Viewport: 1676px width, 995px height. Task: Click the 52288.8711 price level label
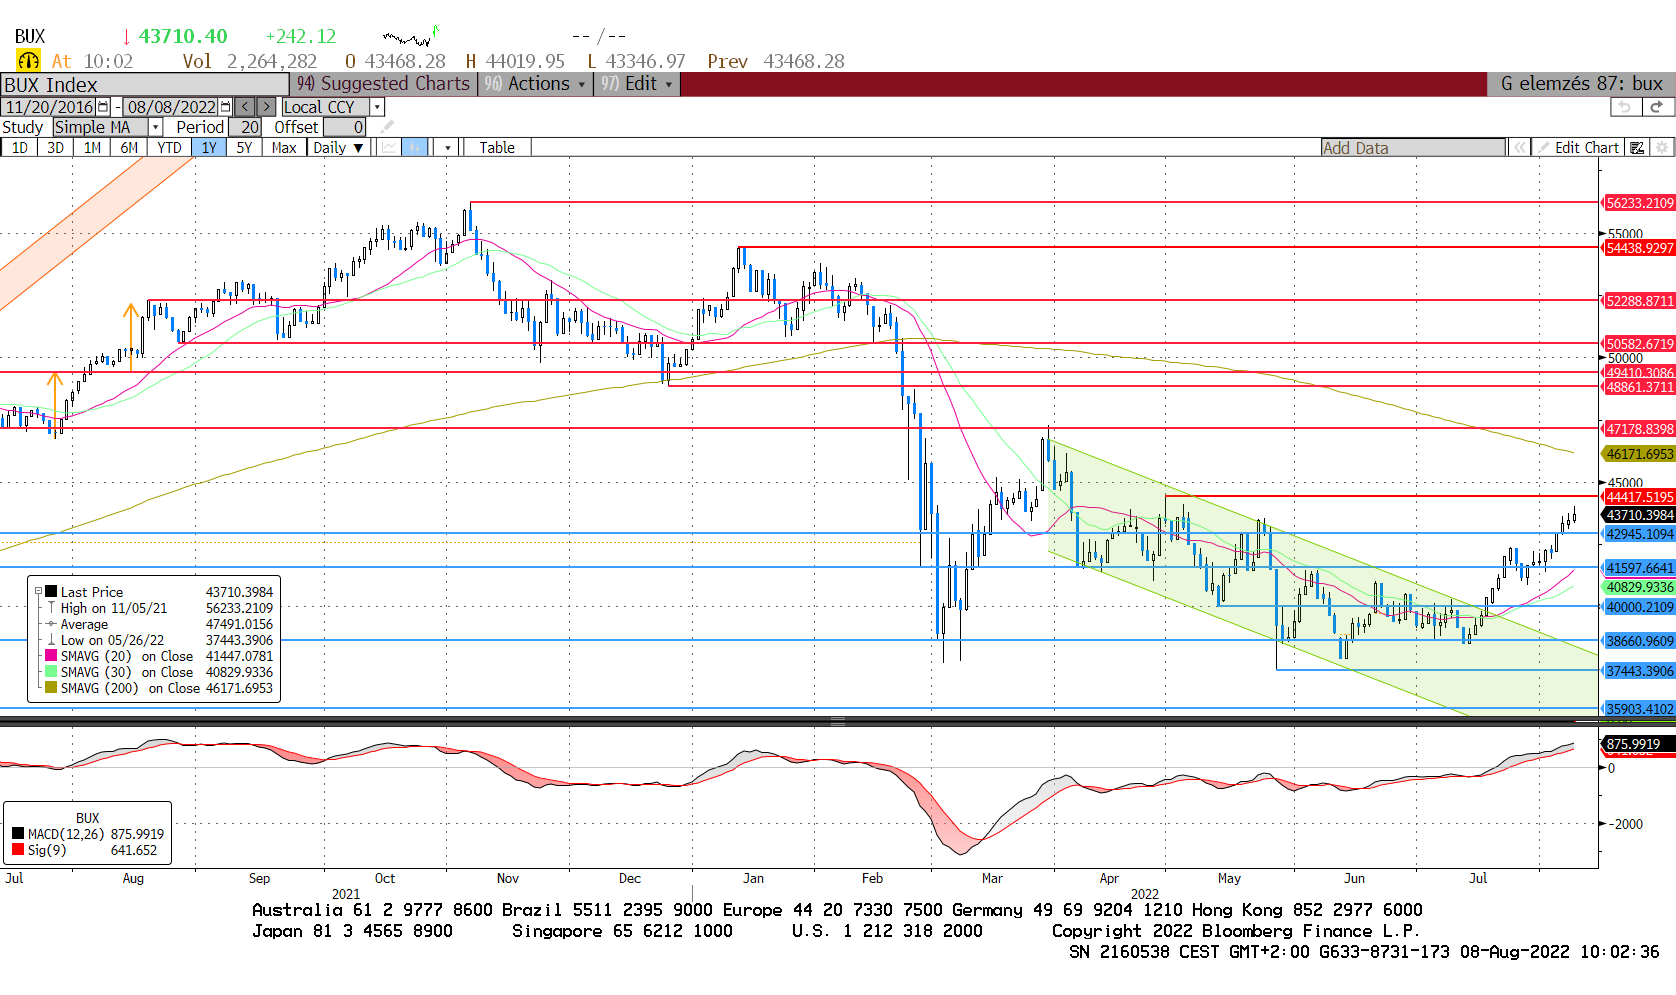pos(1639,301)
